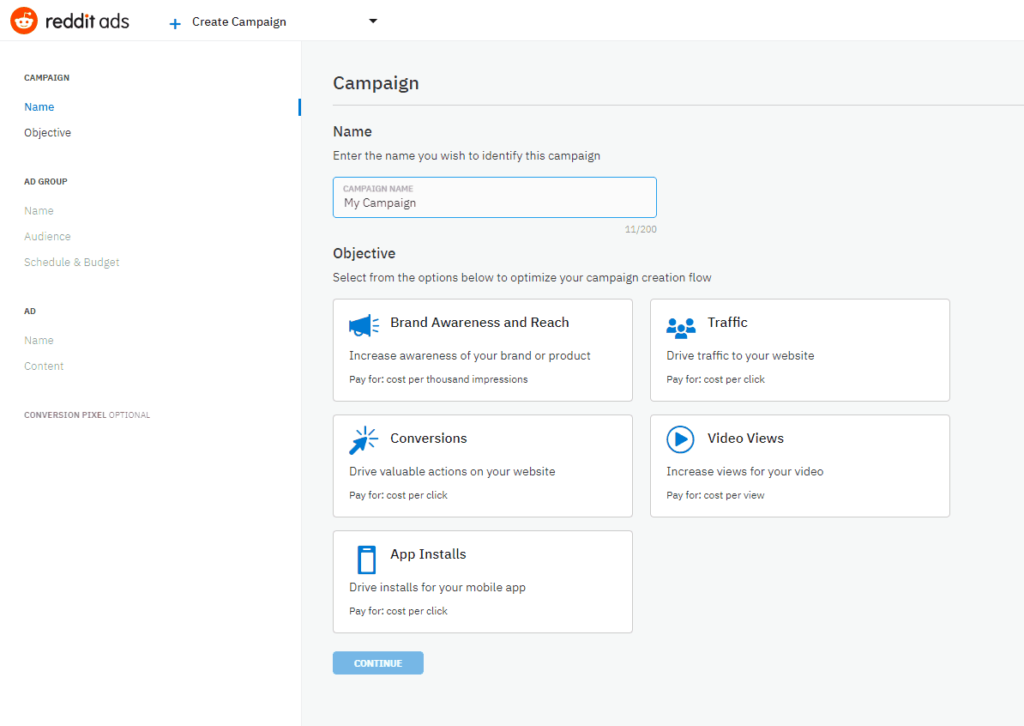Viewport: 1024px width, 726px height.
Task: Open Name under Ad Group section
Action: click(x=39, y=211)
